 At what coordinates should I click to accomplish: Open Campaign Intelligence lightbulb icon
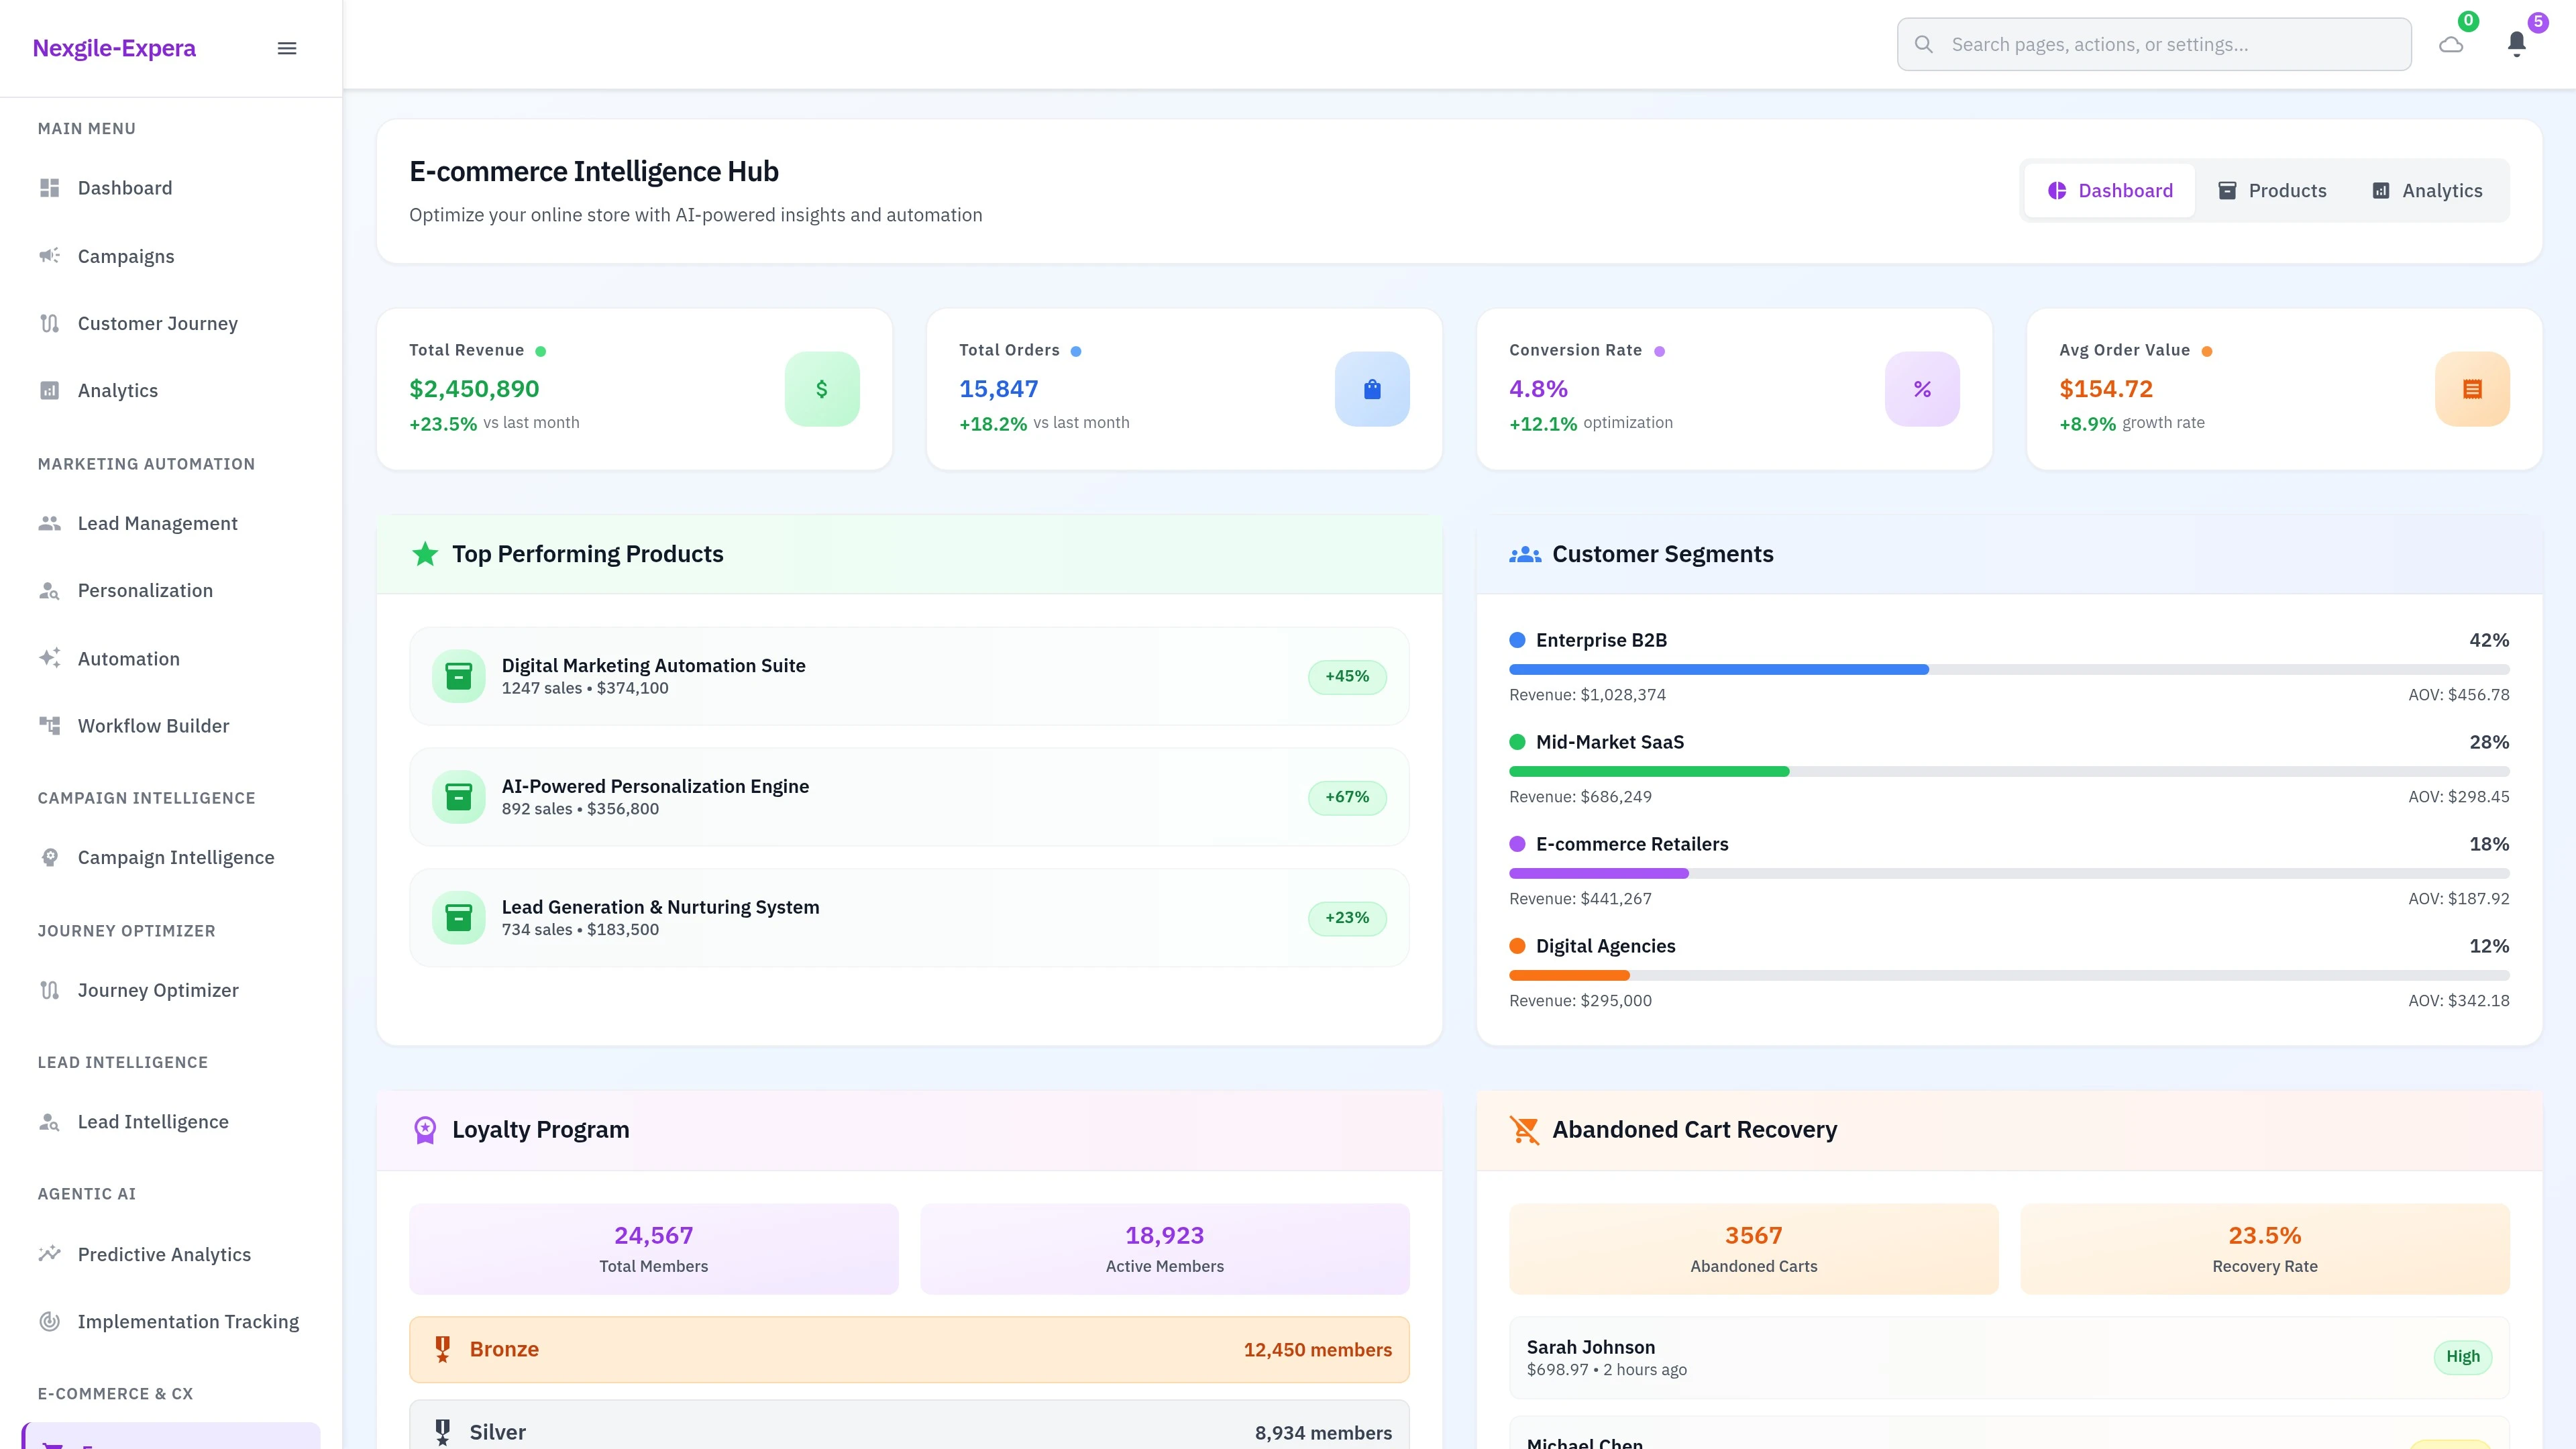49,857
